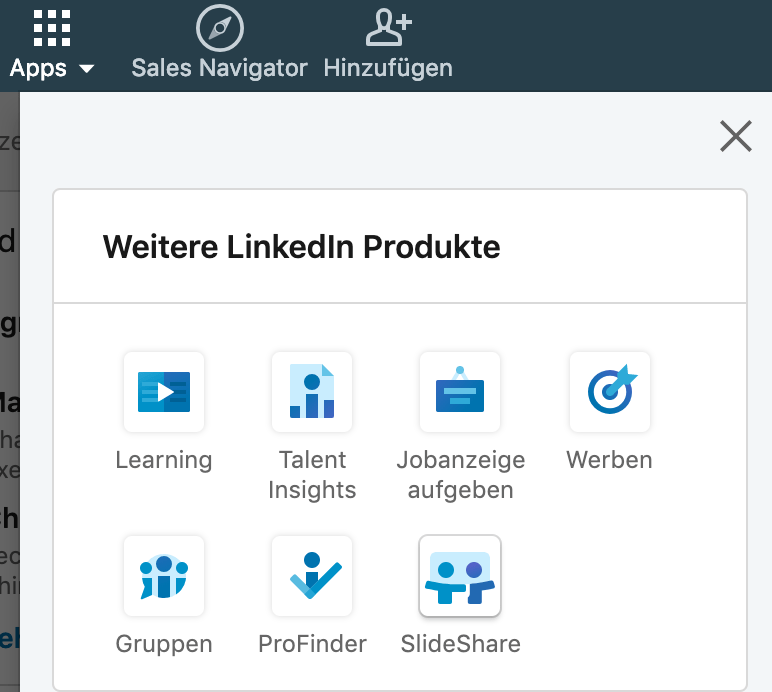Click the Jobanzeige aufgeben briefcase icon
Image resolution: width=772 pixels, height=692 pixels.
tap(460, 392)
